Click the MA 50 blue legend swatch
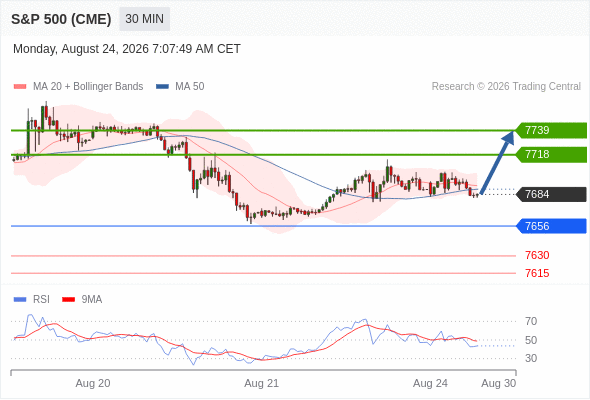 162,87
